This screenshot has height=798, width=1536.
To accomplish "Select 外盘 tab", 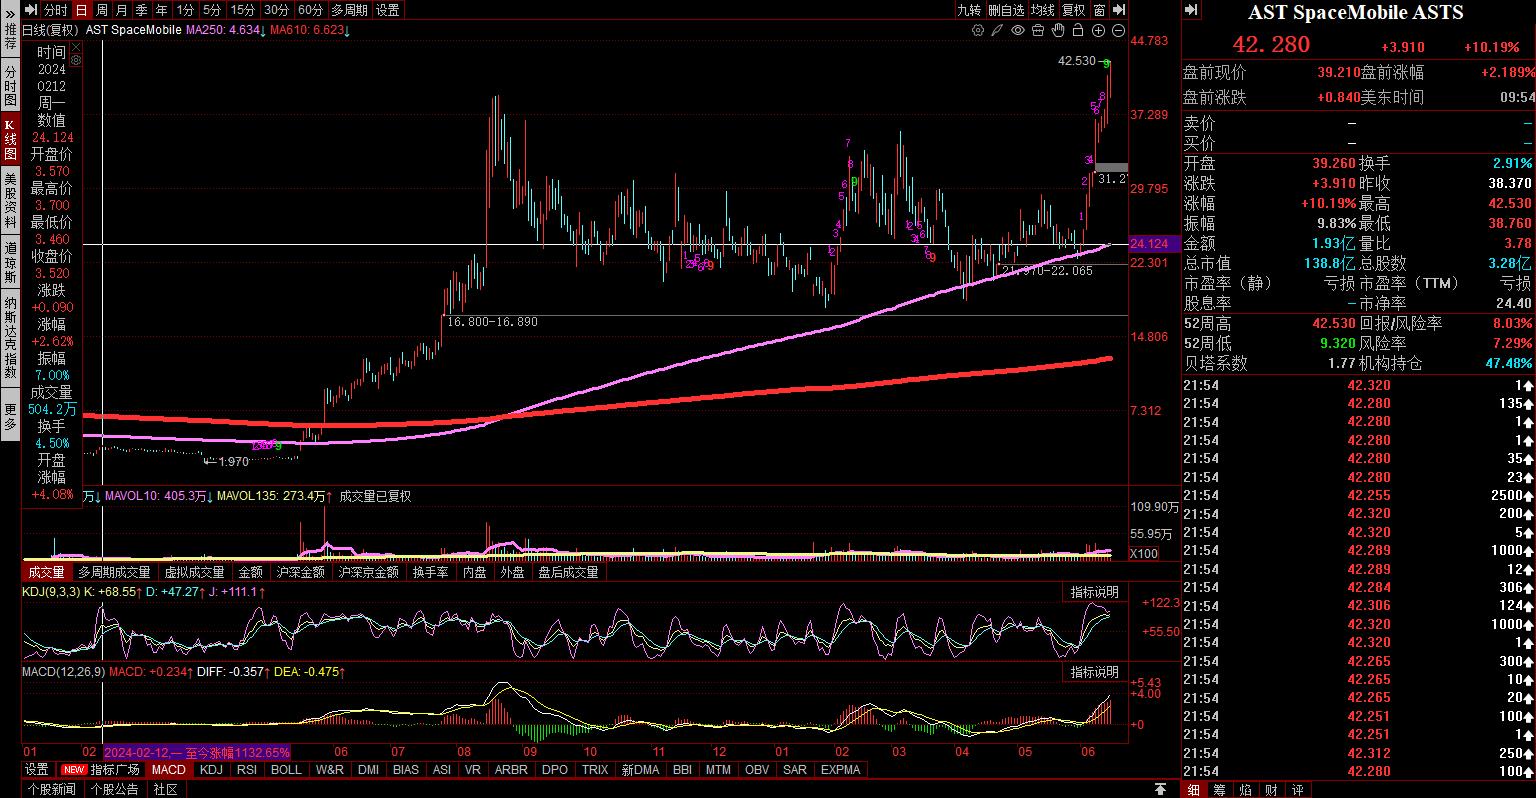I will click(x=512, y=572).
